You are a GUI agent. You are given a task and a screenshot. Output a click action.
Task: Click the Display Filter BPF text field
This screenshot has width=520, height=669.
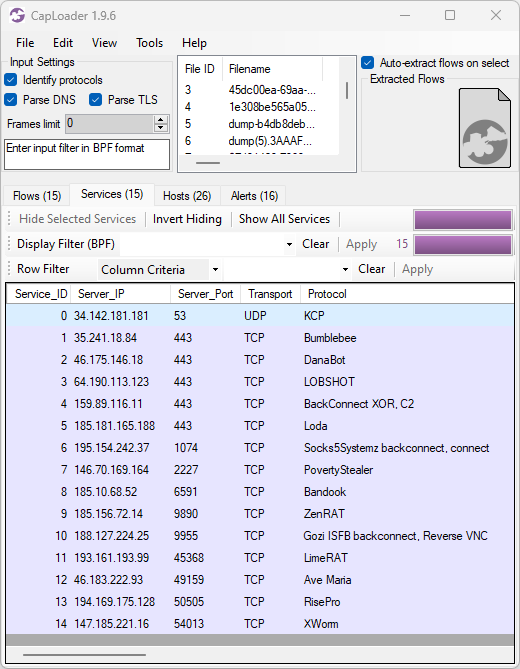[202, 244]
